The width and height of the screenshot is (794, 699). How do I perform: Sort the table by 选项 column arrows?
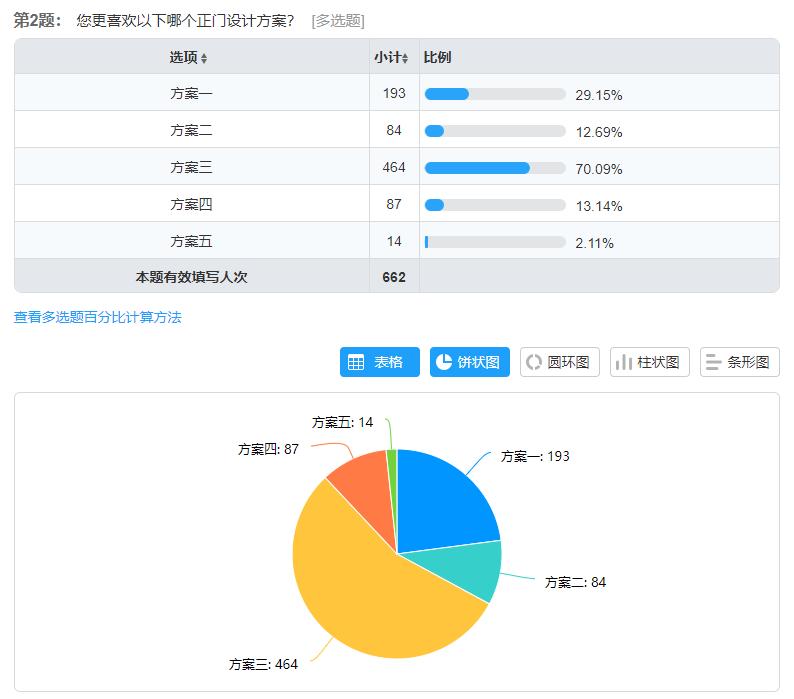click(204, 59)
